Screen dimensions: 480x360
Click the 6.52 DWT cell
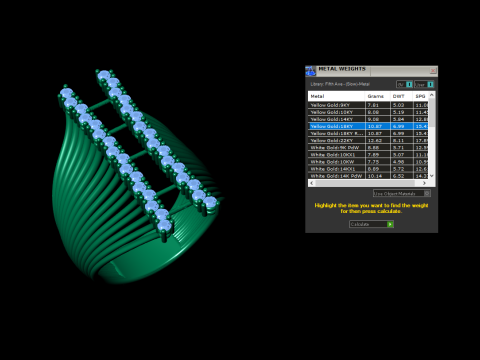coord(401,176)
